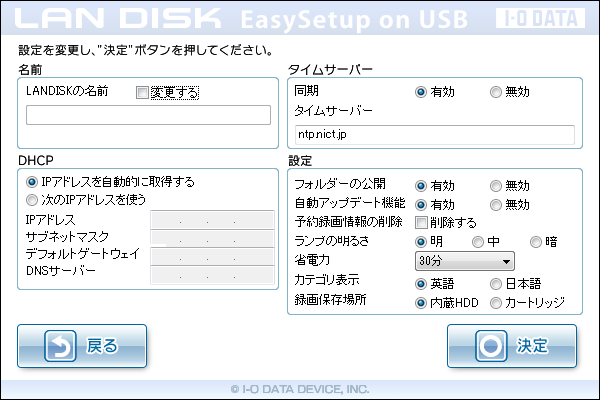Image resolution: width=600 pixels, height=400 pixels.
Task: Enable the LANDISK名前 変更する checkbox
Action: (x=142, y=93)
